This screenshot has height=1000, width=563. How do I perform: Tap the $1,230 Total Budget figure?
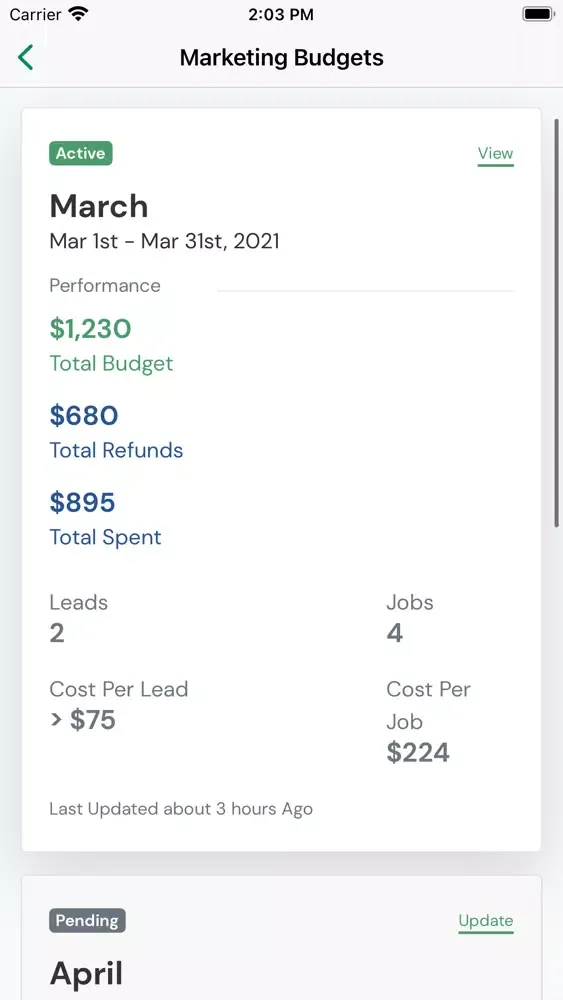(x=91, y=329)
